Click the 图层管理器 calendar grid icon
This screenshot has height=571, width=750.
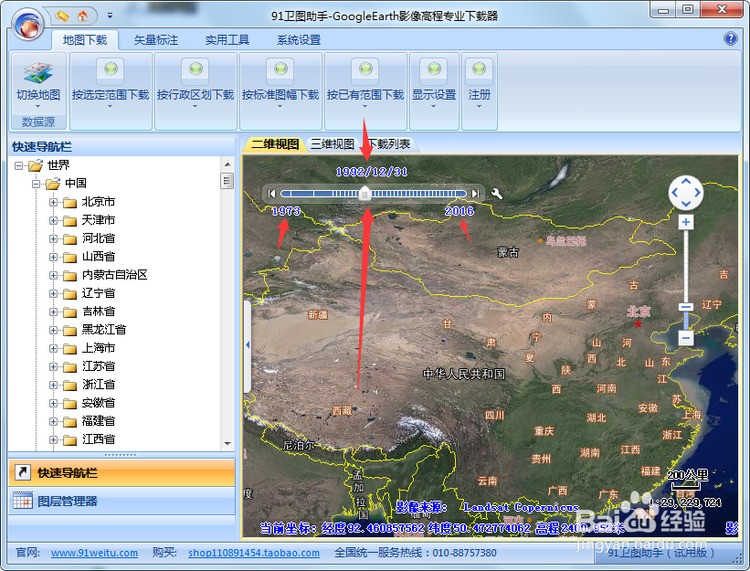point(22,501)
